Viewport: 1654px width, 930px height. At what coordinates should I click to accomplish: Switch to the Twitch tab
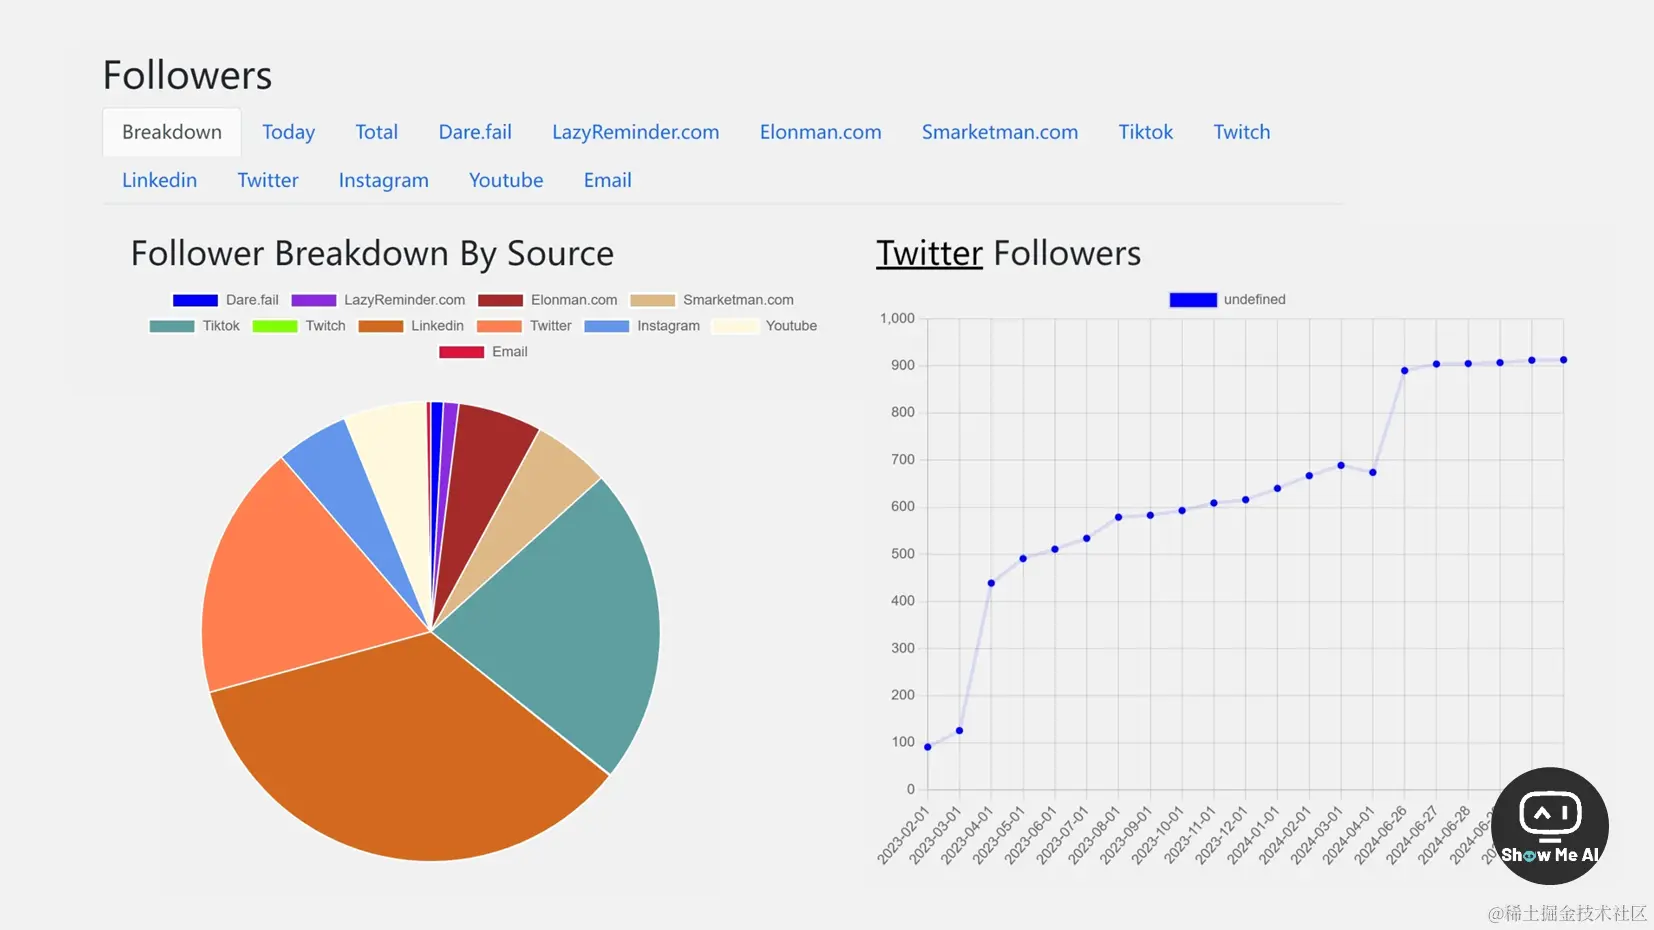(x=1241, y=132)
